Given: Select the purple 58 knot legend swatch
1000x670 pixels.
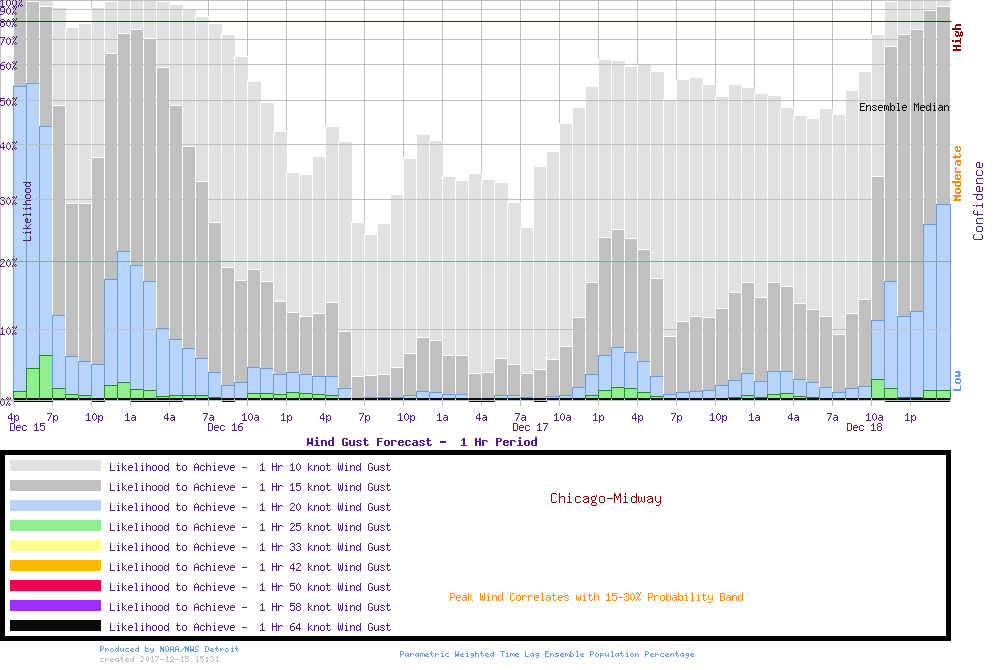Looking at the screenshot, I should (55, 606).
